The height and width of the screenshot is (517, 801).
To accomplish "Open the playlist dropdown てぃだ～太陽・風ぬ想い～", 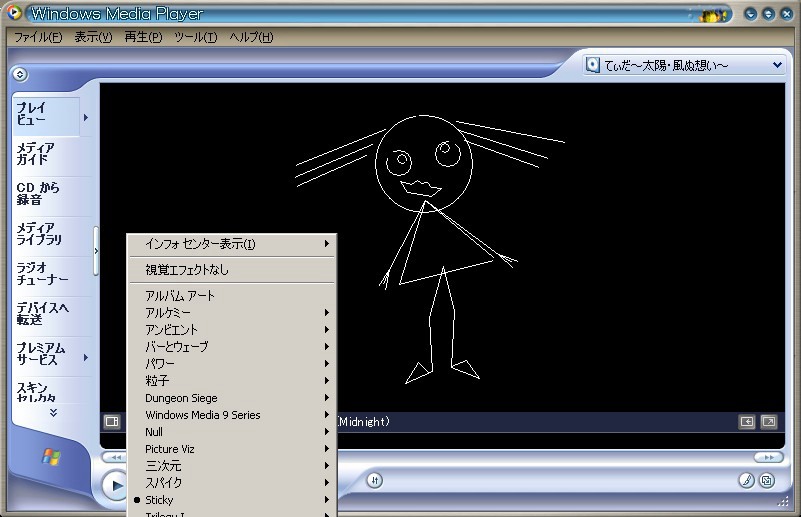I will pyautogui.click(x=685, y=65).
